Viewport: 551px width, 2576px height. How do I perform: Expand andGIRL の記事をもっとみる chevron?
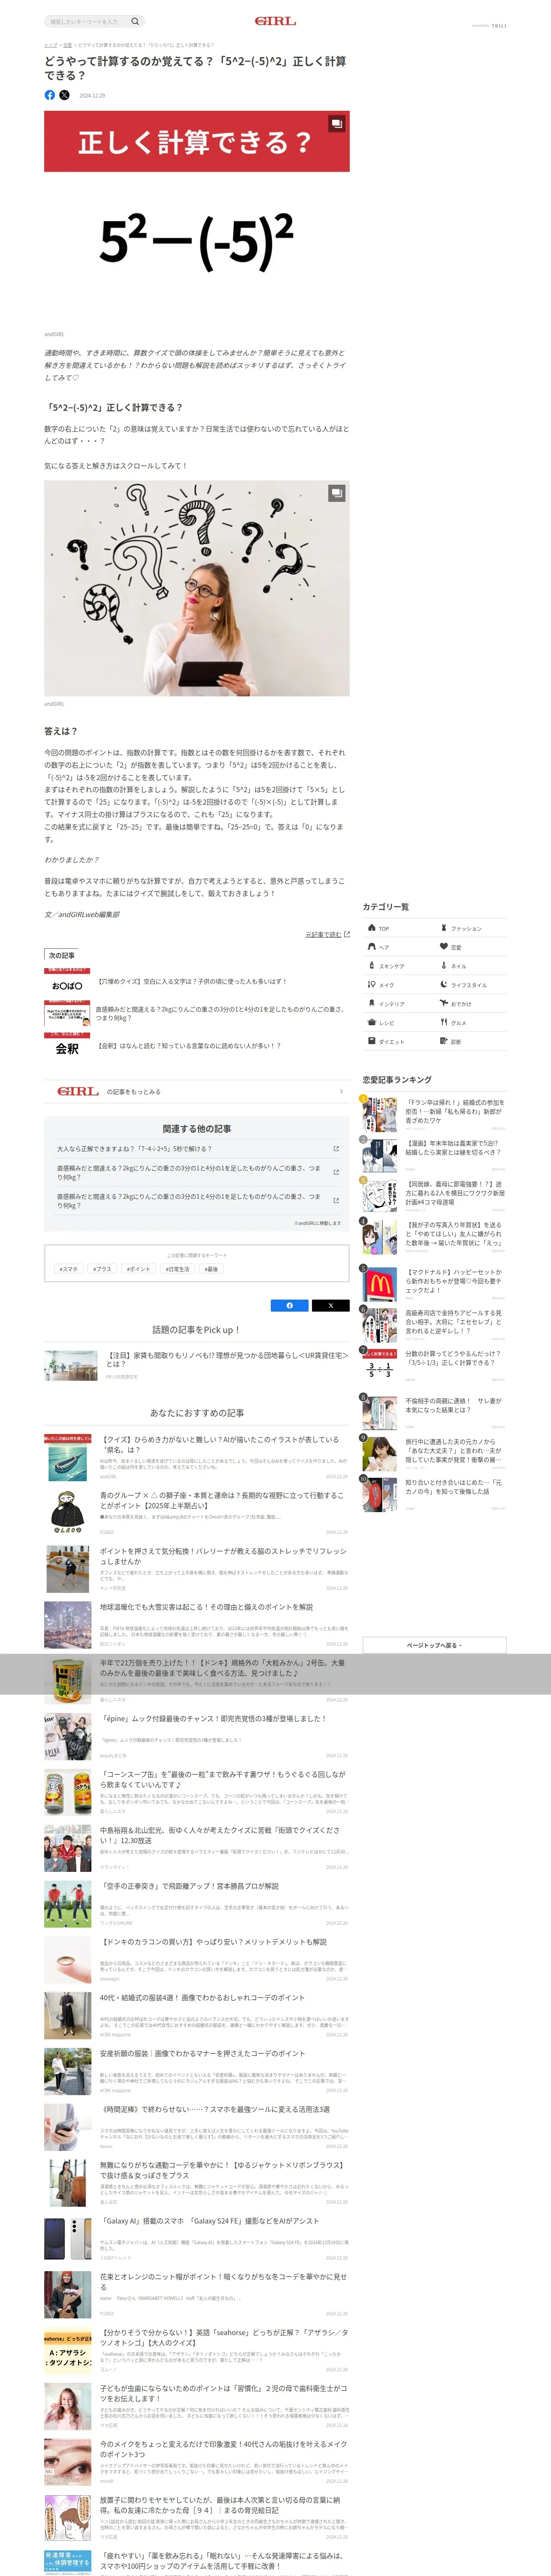(x=341, y=1091)
